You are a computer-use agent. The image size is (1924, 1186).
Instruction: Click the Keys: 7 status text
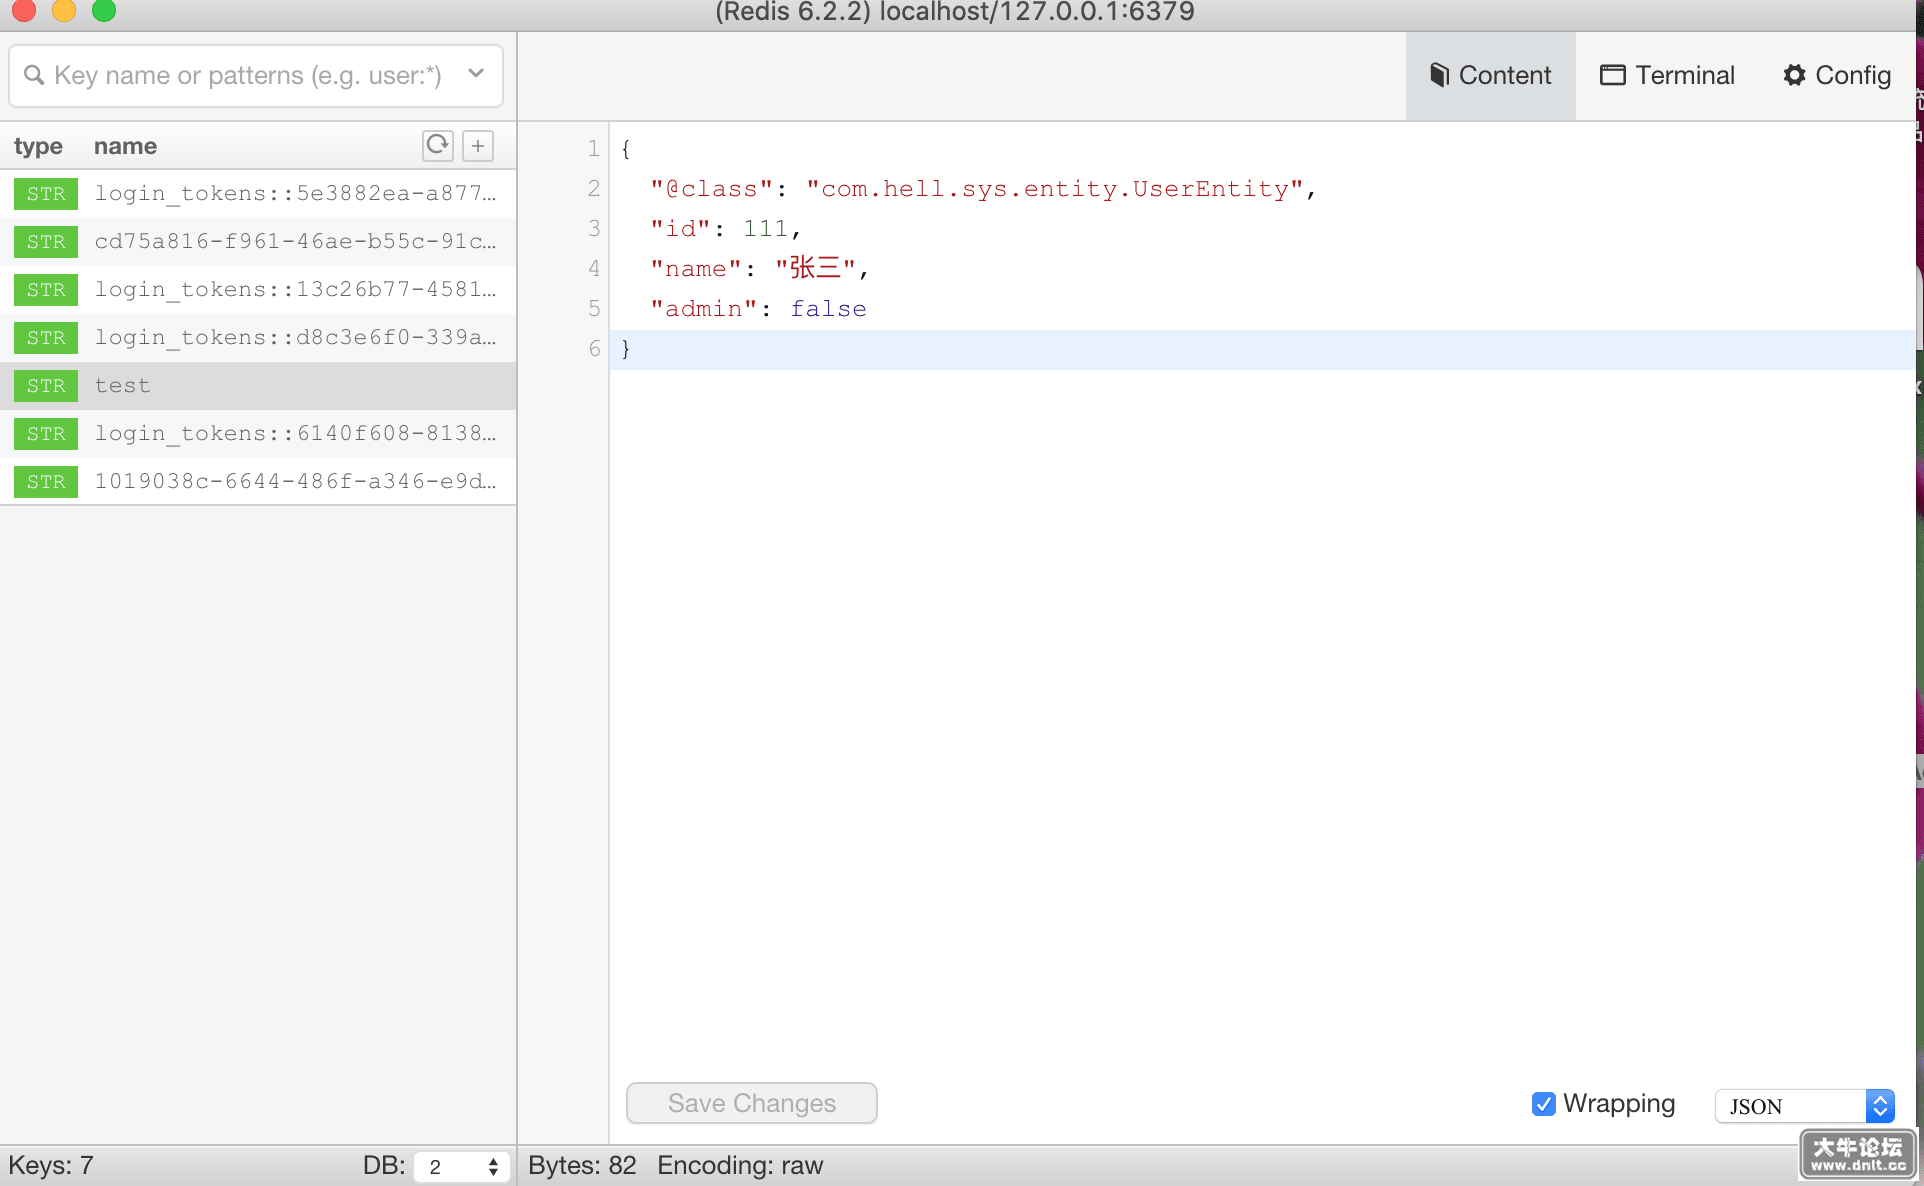click(50, 1166)
